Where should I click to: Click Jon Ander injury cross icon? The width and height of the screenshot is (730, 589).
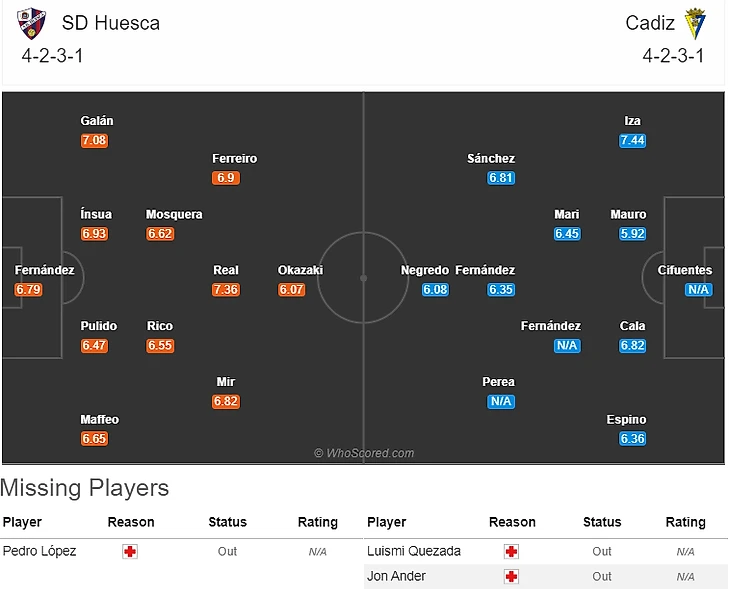[511, 576]
